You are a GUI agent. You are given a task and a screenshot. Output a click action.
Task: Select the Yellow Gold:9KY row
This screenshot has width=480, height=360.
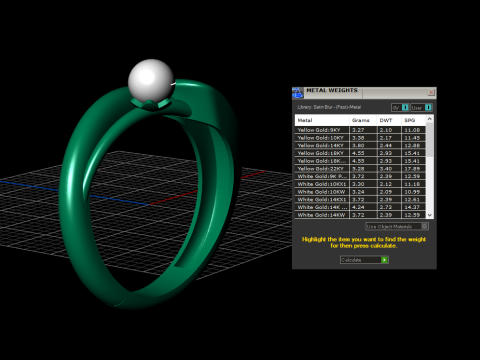click(x=360, y=130)
